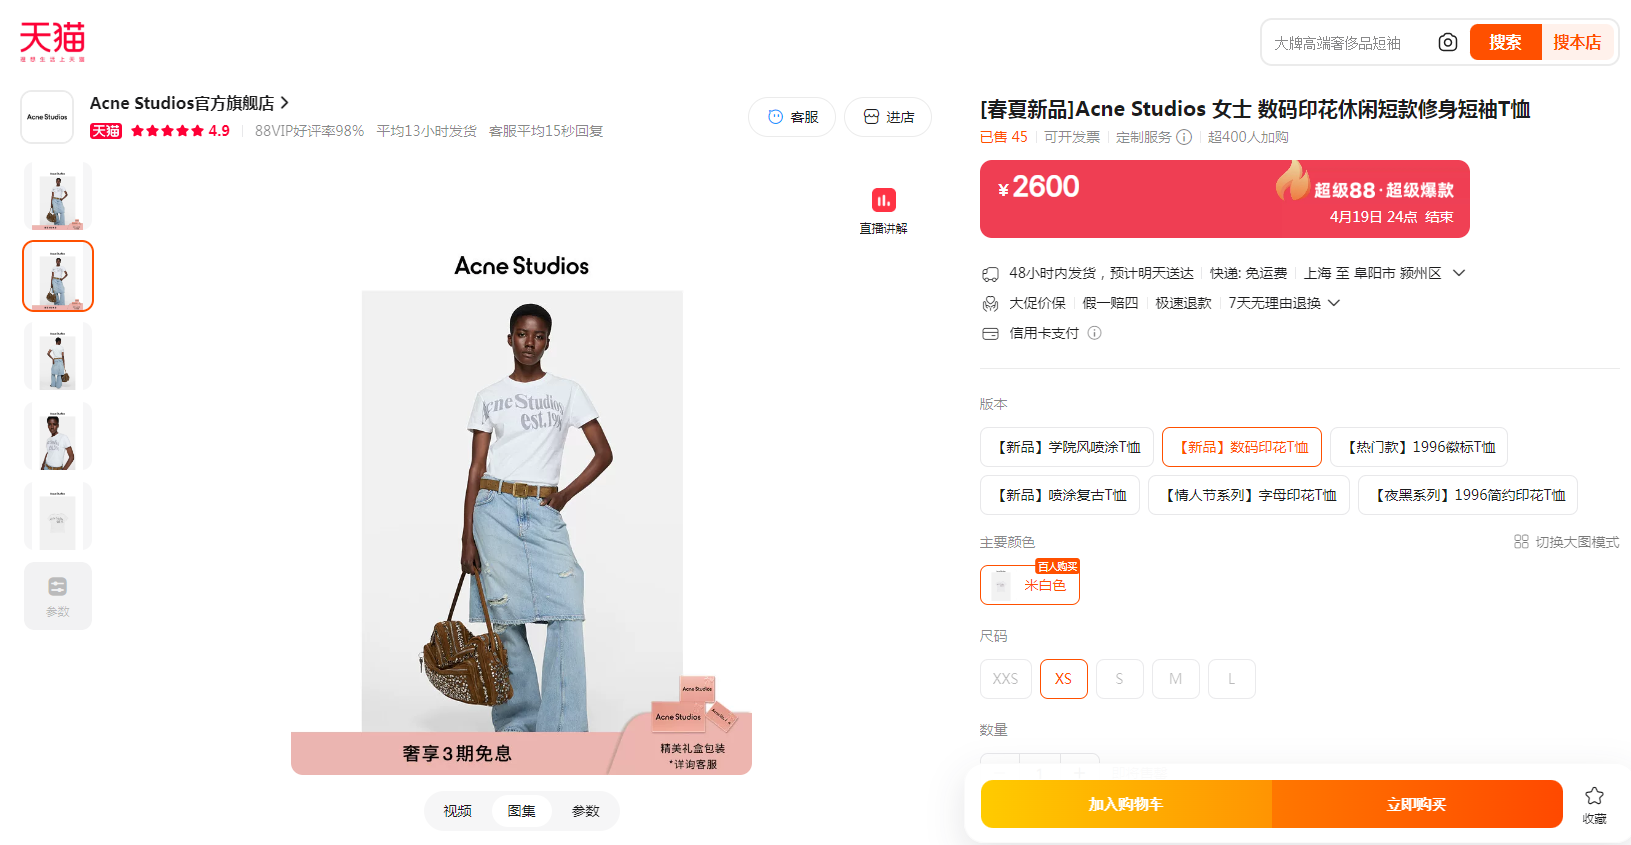Click the info icon next to 信用卡支付
This screenshot has height=845, width=1631.
pyautogui.click(x=1095, y=333)
